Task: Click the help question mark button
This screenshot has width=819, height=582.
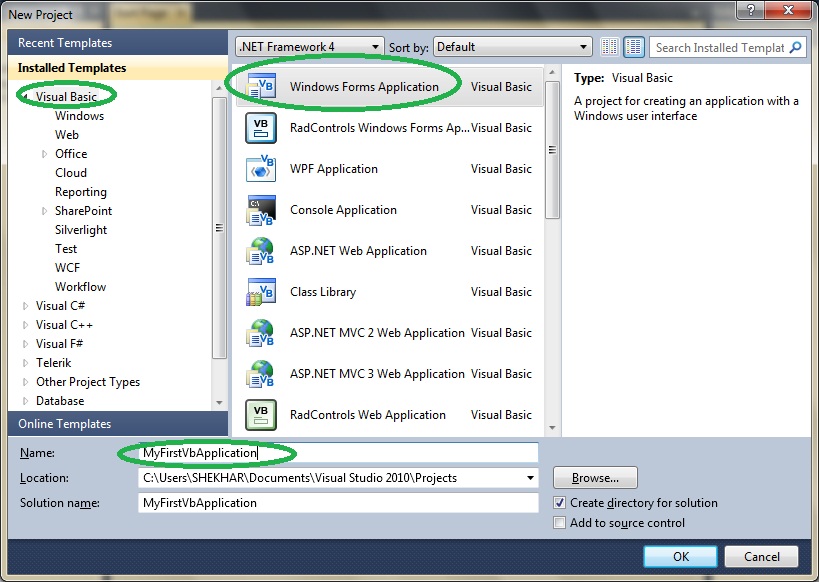Action: [x=750, y=10]
